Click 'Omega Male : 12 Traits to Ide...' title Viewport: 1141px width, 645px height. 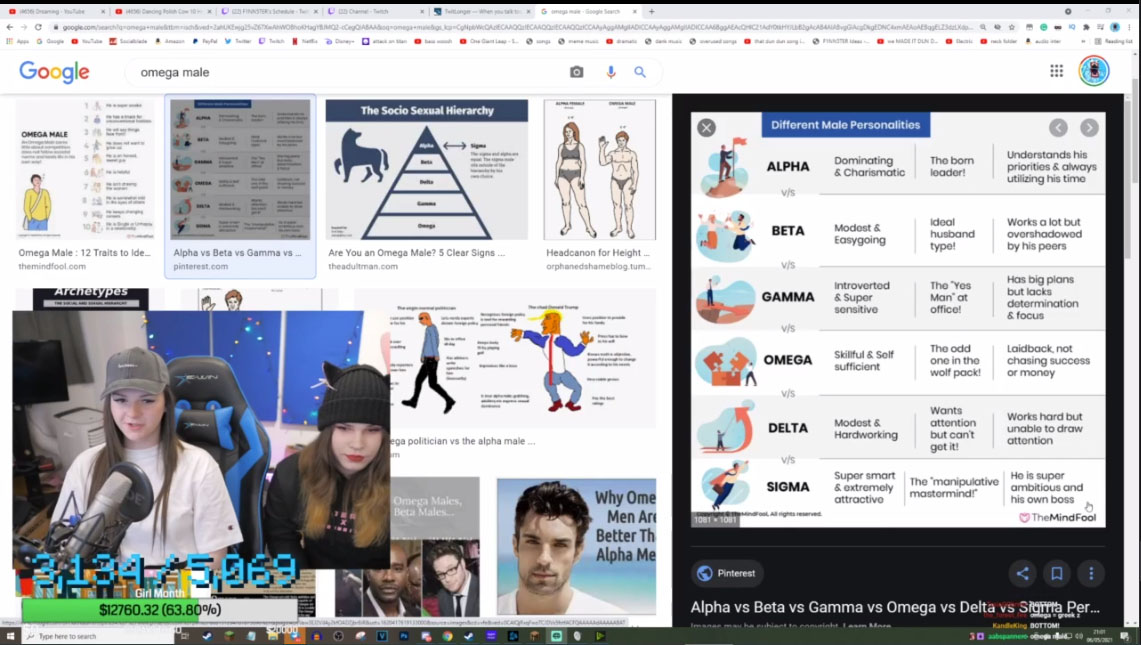84,253
